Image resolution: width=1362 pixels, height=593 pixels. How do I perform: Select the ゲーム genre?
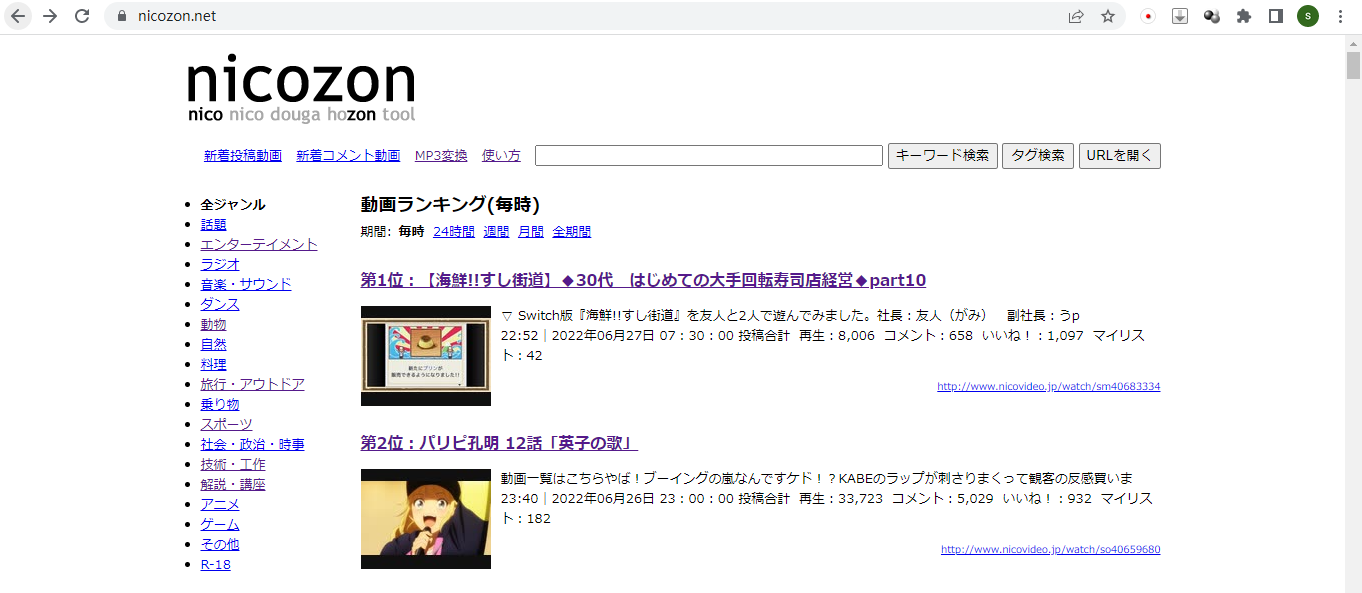pos(220,525)
